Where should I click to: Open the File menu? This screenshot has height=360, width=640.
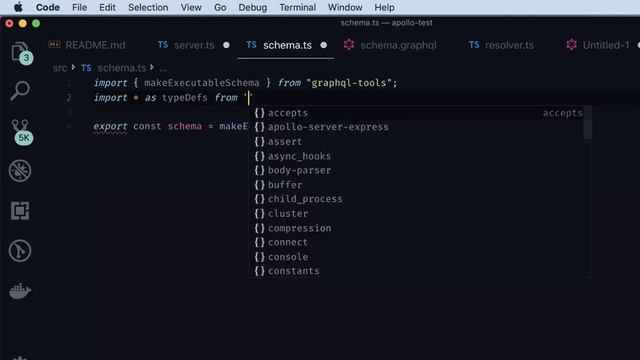pyautogui.click(x=79, y=7)
